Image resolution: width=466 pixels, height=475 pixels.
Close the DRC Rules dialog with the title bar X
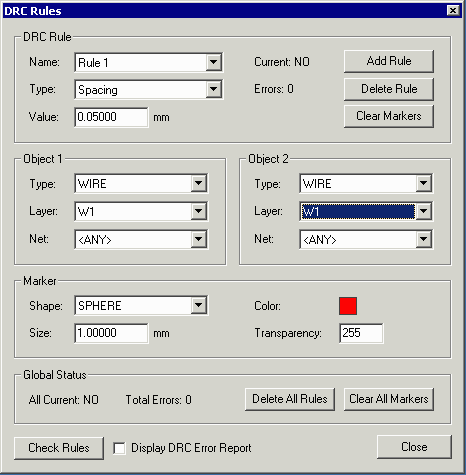point(453,11)
